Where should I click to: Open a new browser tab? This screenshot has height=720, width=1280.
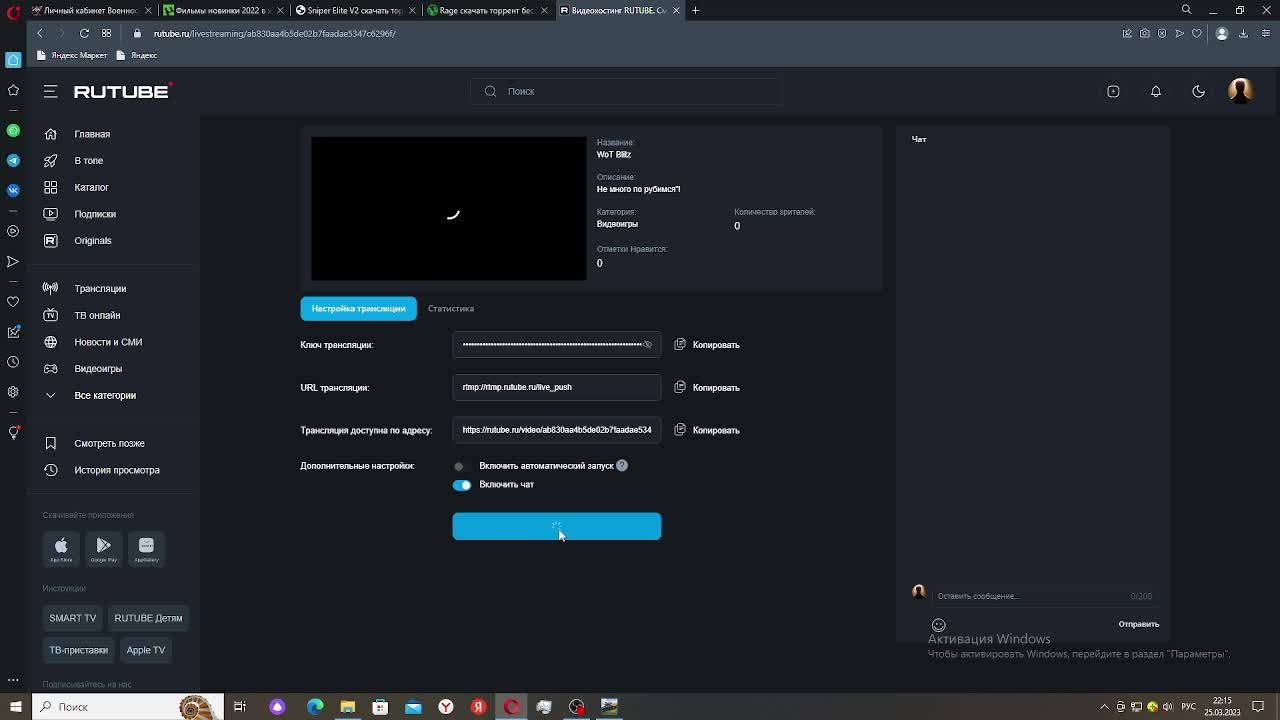696,10
